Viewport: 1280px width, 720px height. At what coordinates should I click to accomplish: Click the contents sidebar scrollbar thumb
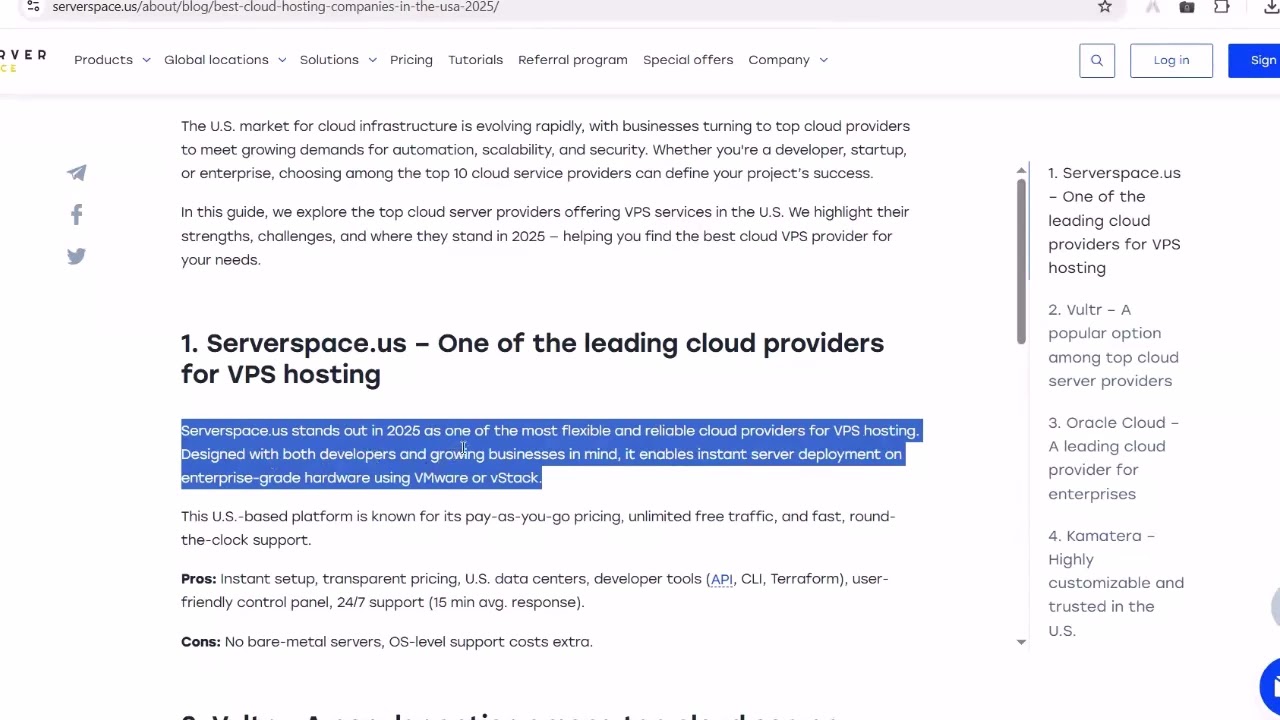pyautogui.click(x=1021, y=262)
